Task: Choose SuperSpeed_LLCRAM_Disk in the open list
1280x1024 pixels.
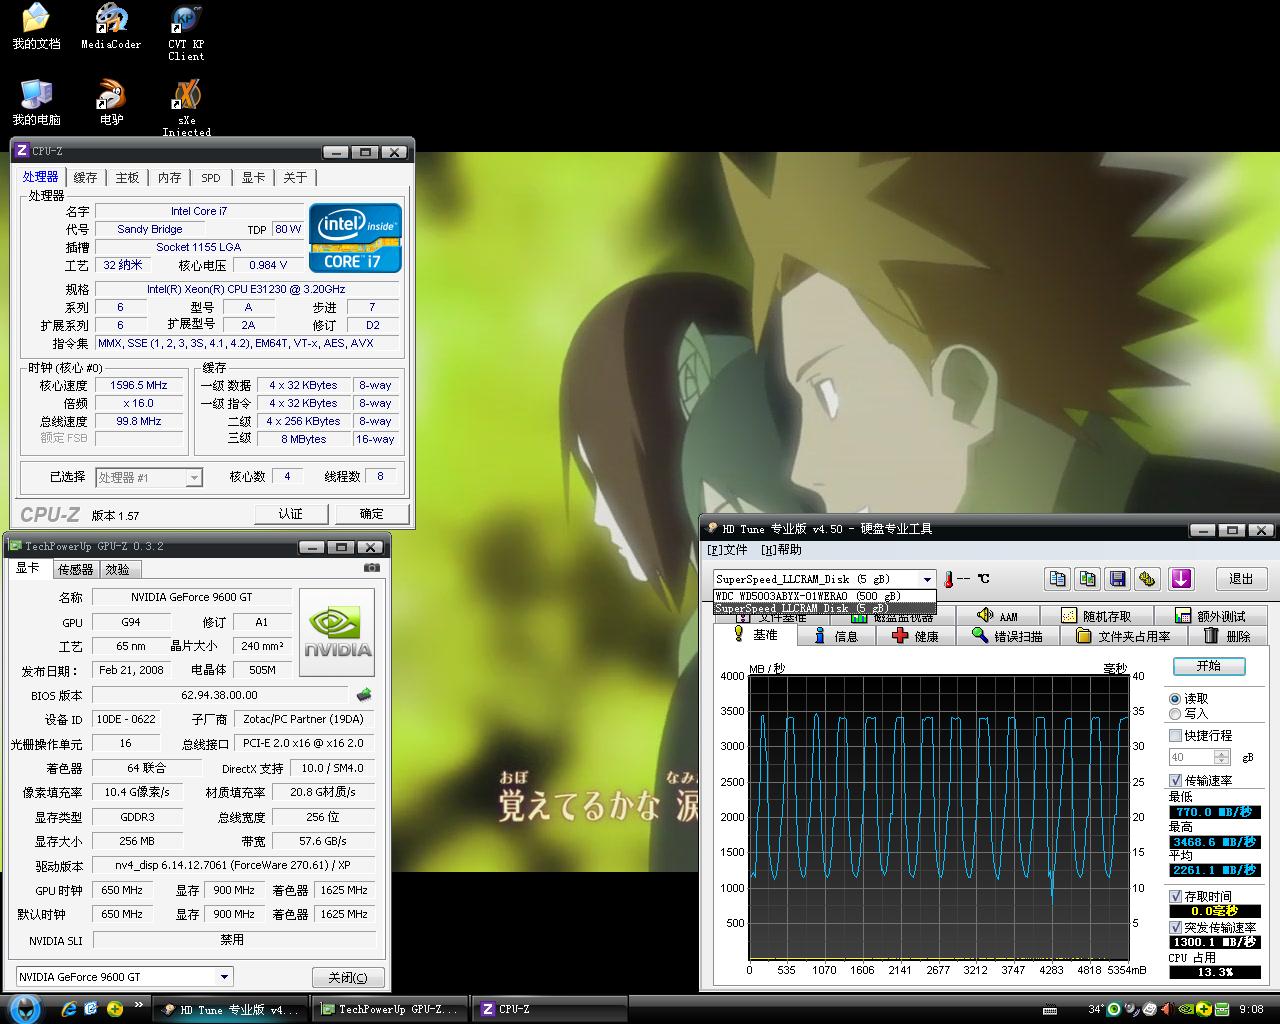Action: click(824, 608)
